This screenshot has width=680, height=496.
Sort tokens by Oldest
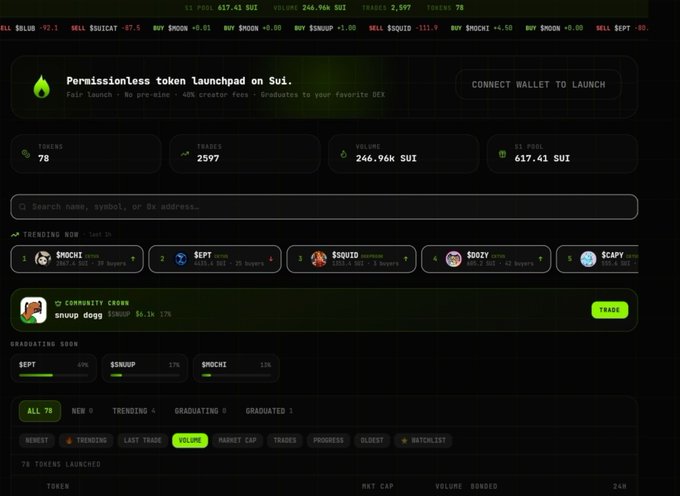tap(372, 441)
